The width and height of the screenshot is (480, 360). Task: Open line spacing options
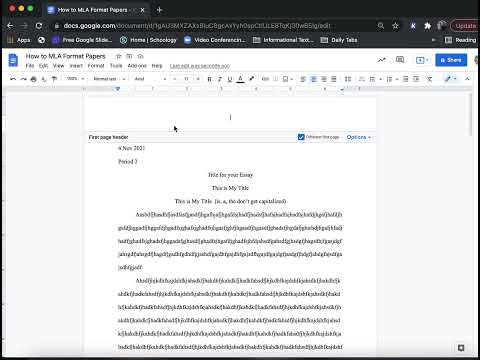[348, 79]
